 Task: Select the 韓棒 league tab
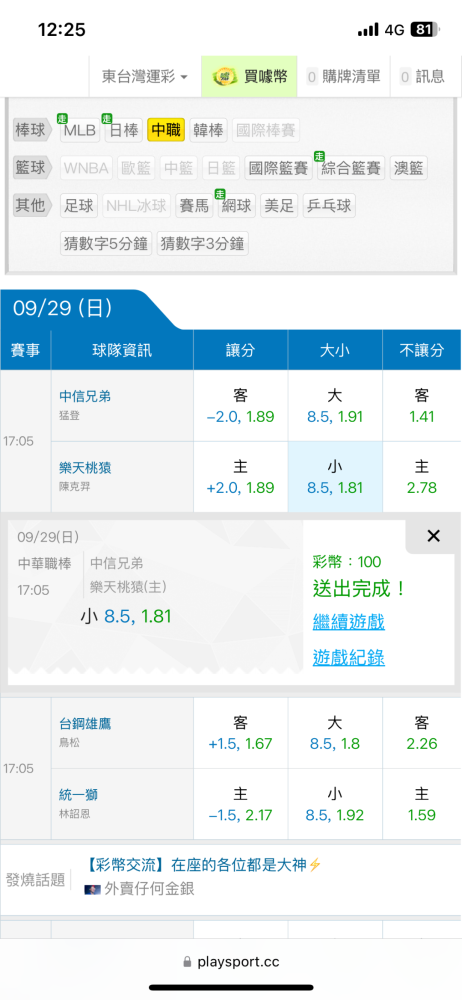pyautogui.click(x=209, y=131)
